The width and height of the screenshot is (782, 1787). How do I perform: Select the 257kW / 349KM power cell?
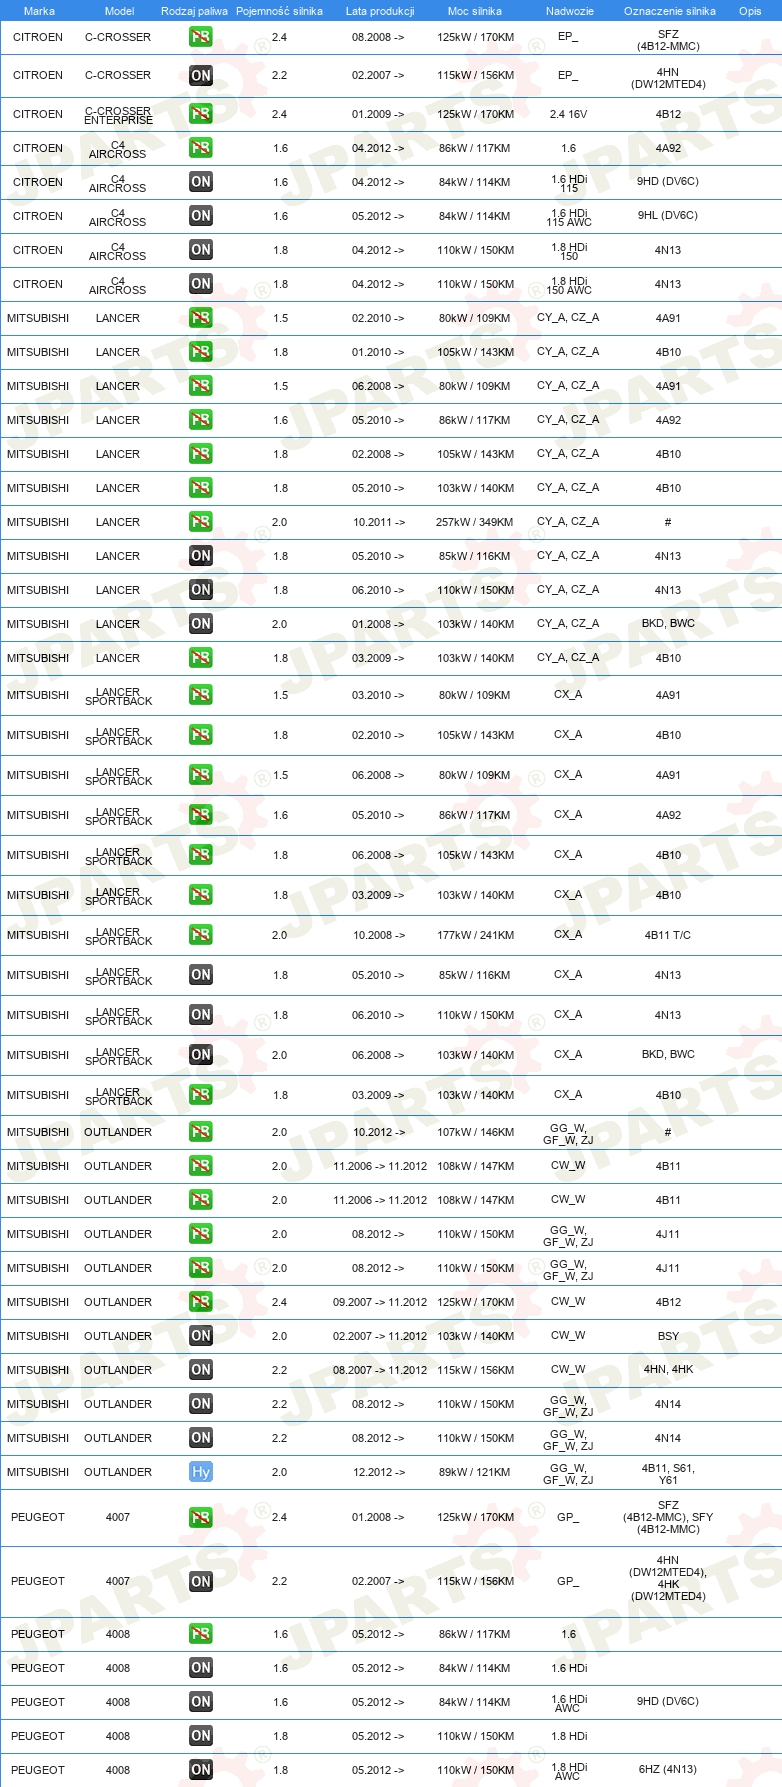pyautogui.click(x=475, y=522)
